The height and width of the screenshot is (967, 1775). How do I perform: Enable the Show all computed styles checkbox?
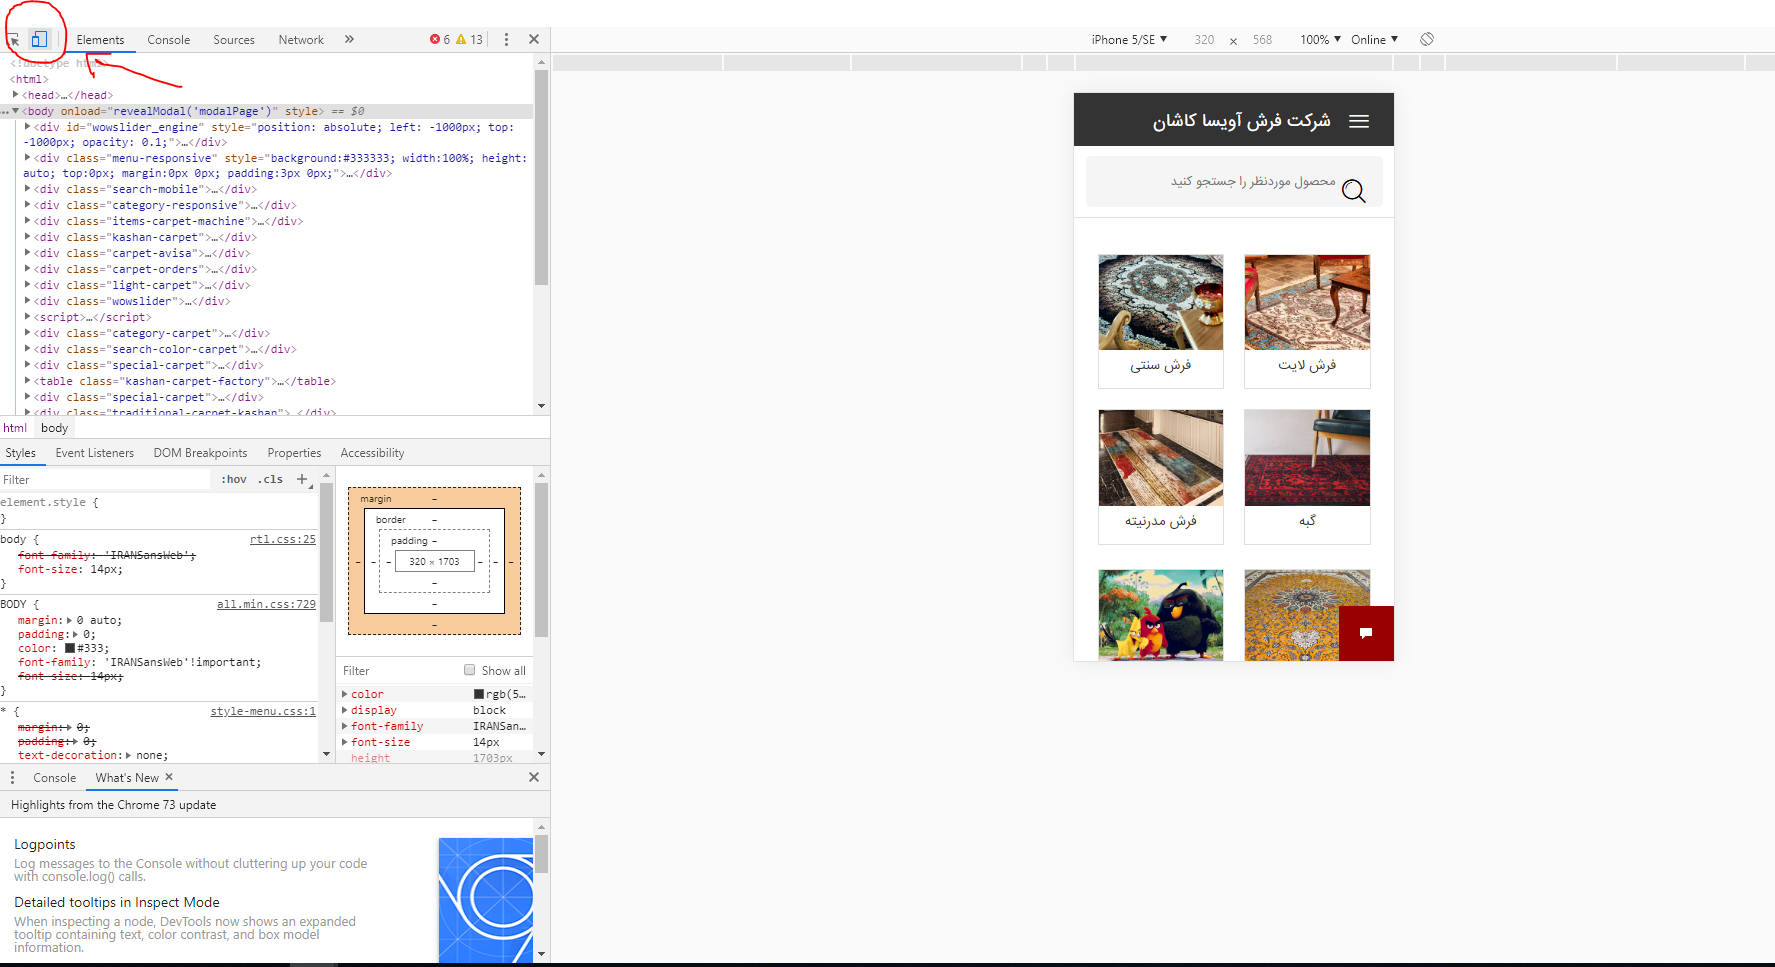469,670
